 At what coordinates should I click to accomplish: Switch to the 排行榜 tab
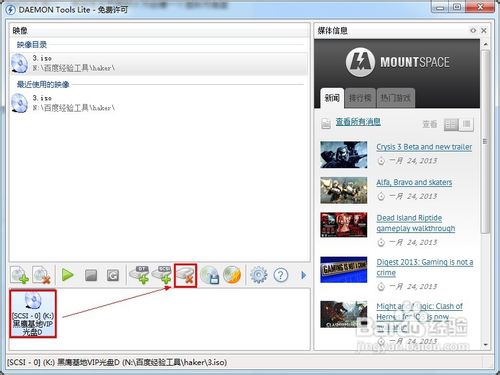point(360,98)
